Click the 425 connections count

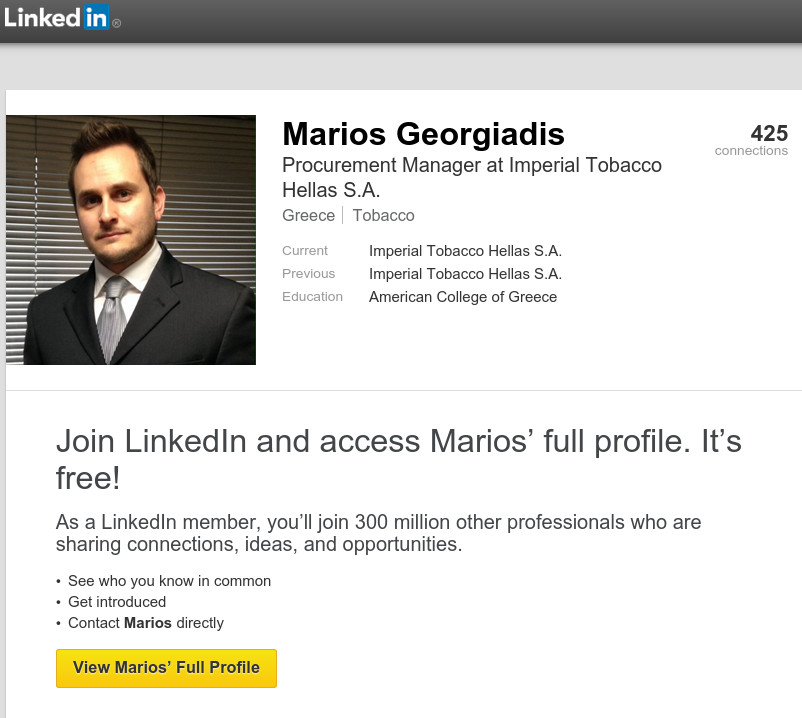pos(768,133)
